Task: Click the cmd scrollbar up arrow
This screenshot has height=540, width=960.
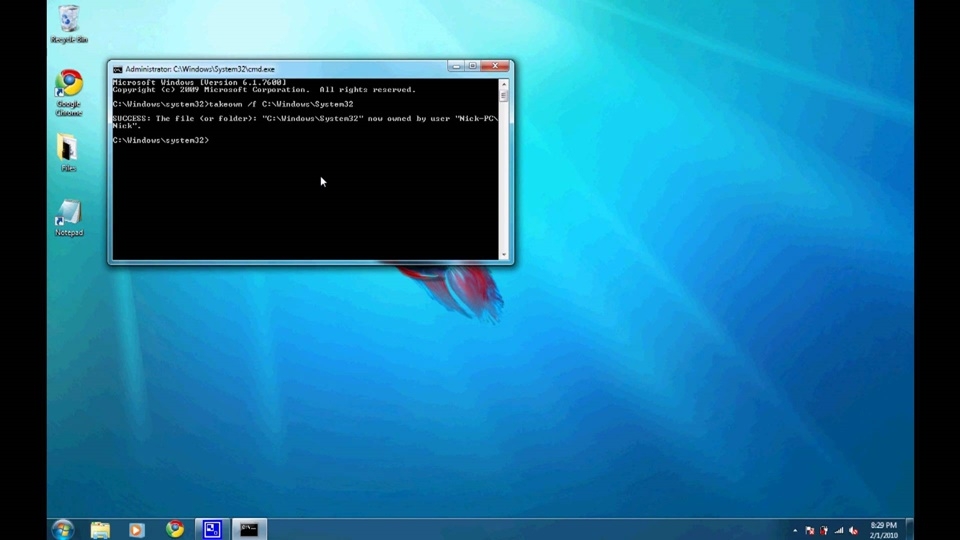Action: [x=504, y=84]
